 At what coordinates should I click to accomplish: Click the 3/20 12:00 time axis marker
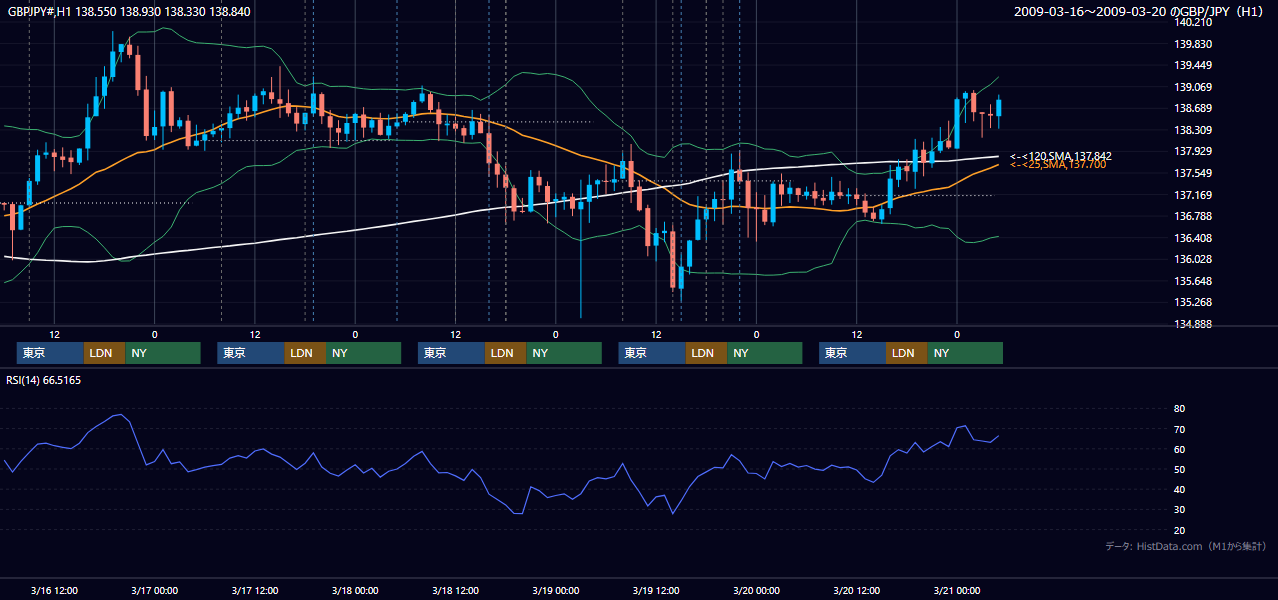[x=856, y=590]
